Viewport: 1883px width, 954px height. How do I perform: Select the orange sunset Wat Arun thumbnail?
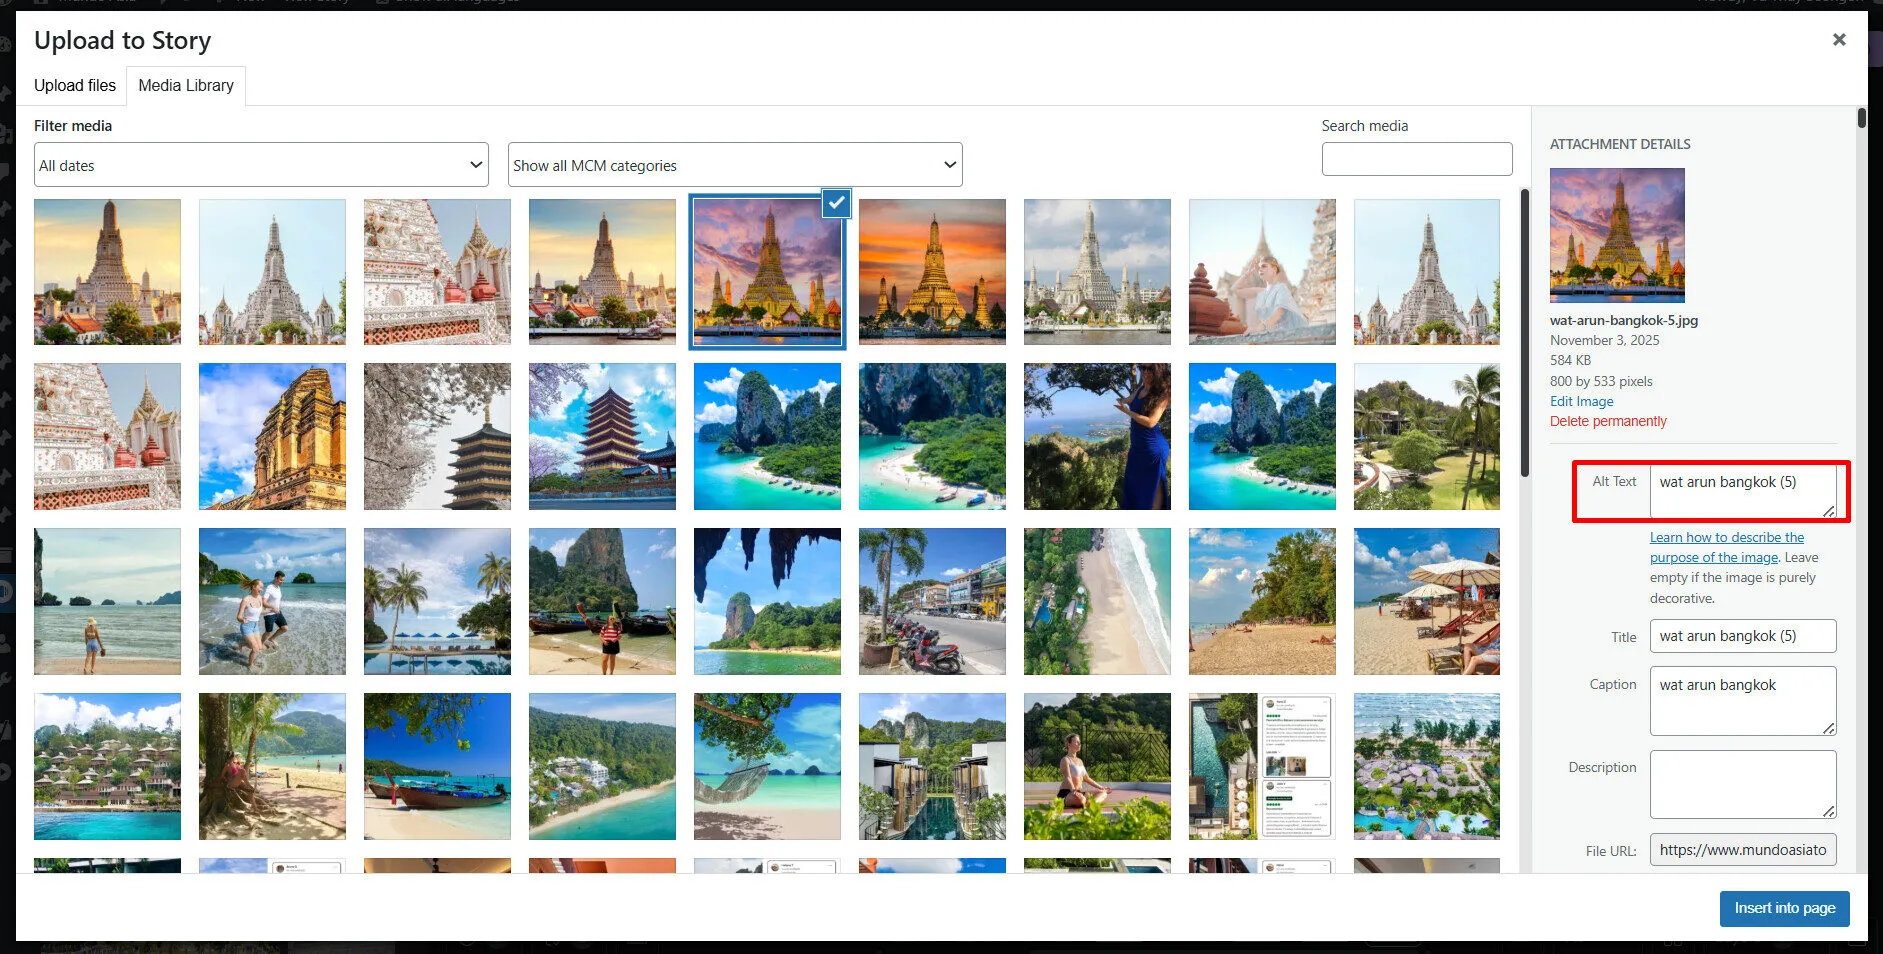point(932,272)
